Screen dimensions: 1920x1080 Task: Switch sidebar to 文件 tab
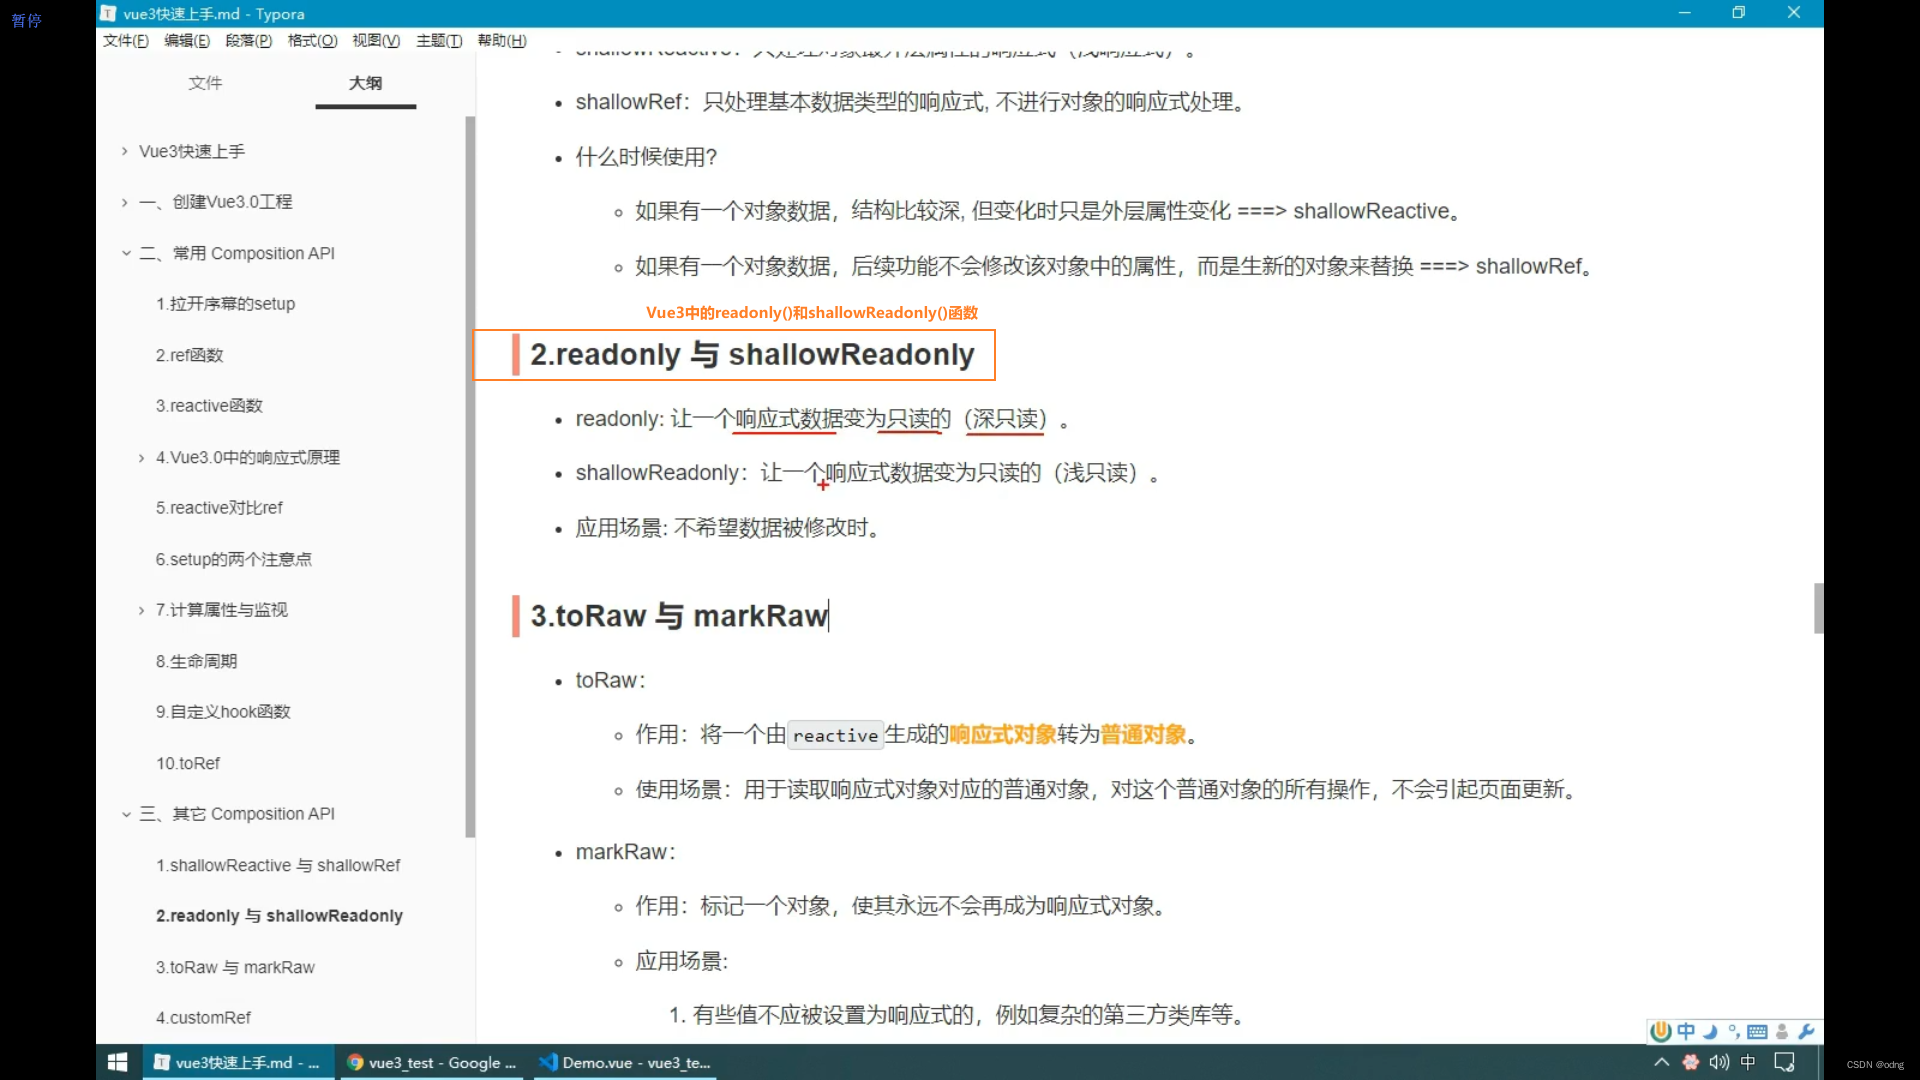click(205, 83)
